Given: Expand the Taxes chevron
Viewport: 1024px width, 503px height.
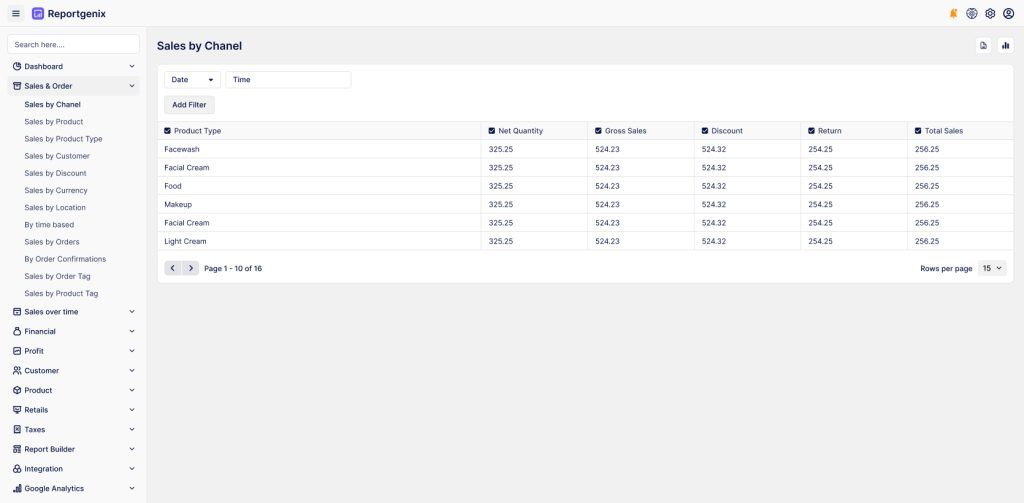Looking at the screenshot, I should point(132,429).
